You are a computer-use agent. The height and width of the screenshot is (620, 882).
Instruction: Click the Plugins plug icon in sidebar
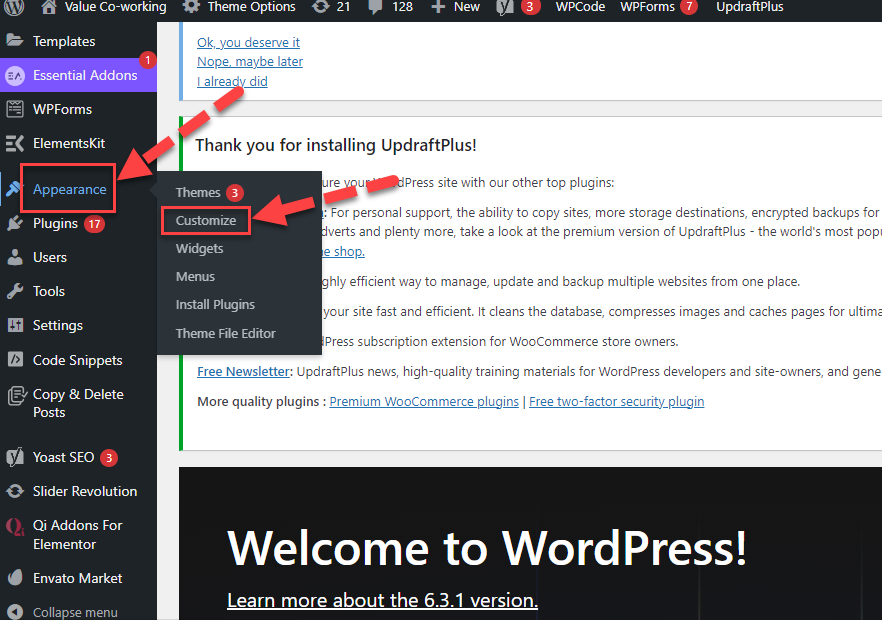(x=15, y=223)
